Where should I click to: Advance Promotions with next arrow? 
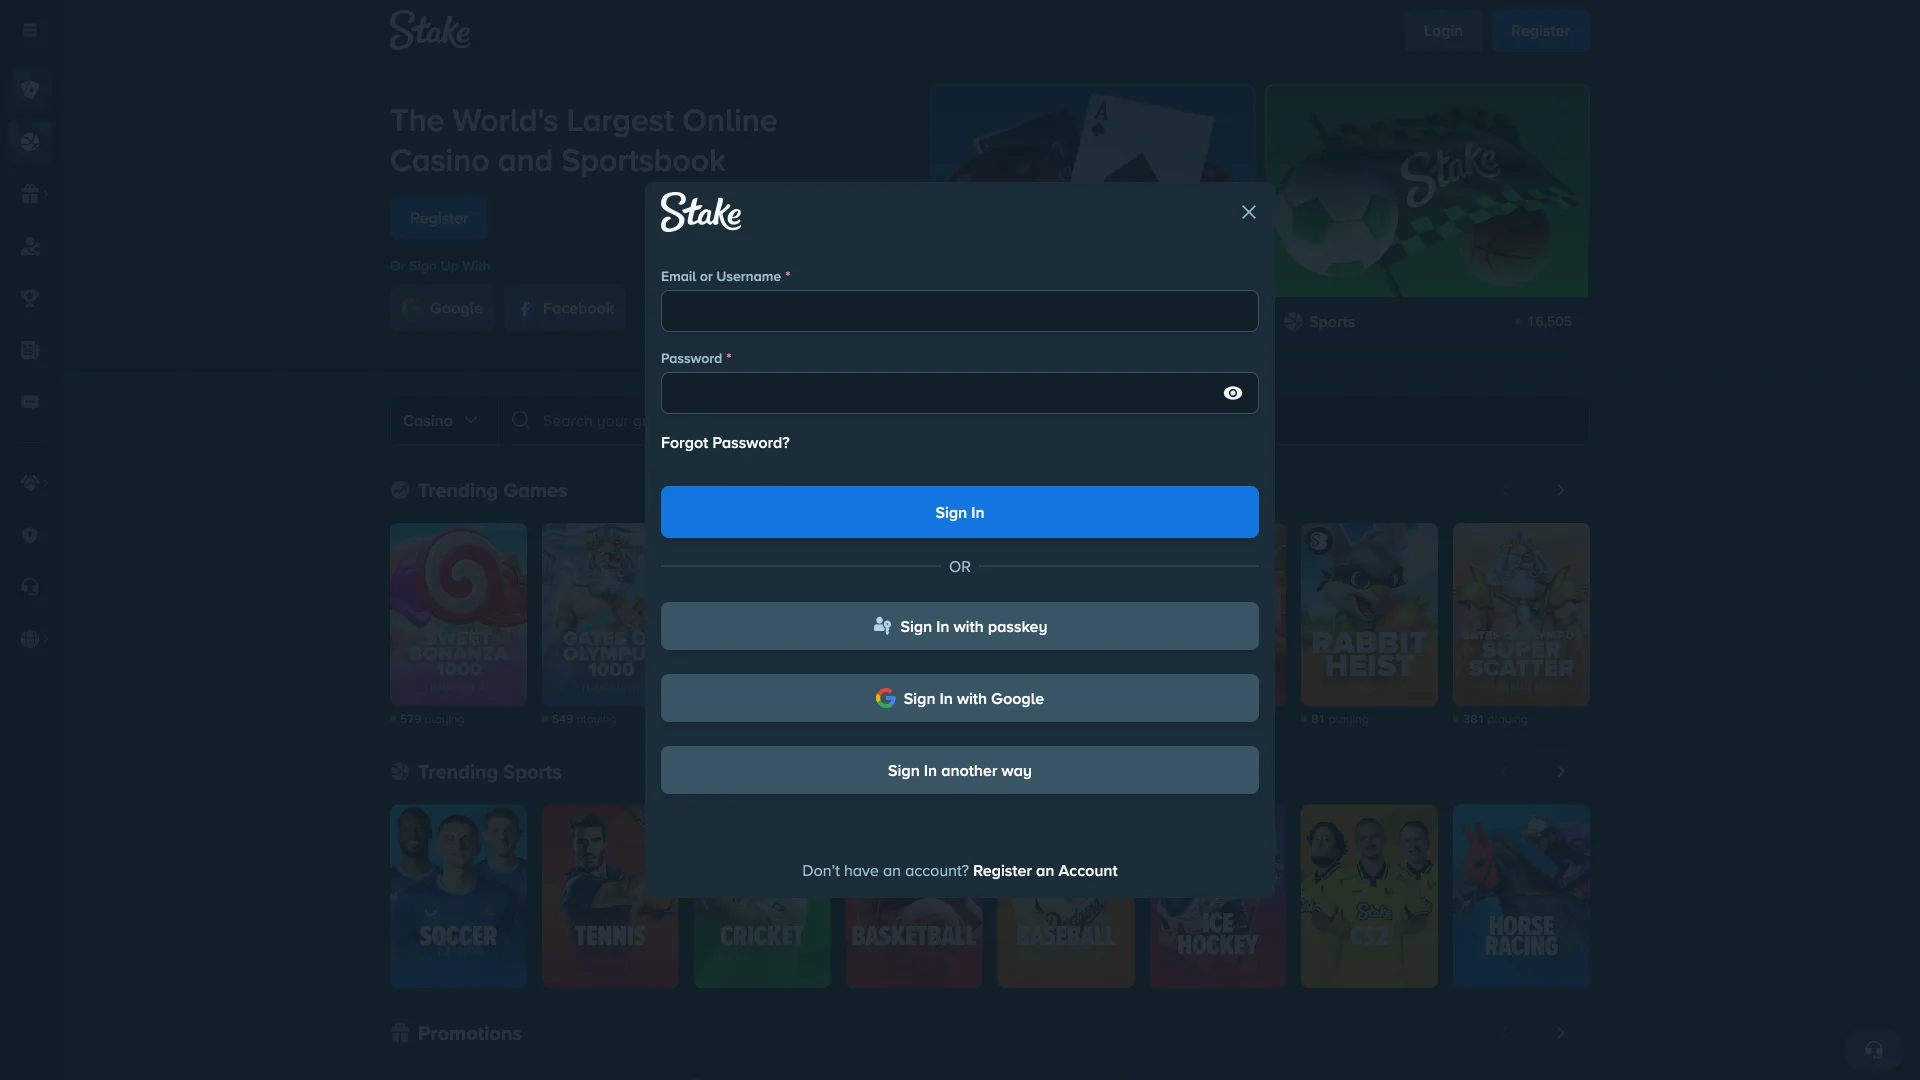coord(1560,1034)
